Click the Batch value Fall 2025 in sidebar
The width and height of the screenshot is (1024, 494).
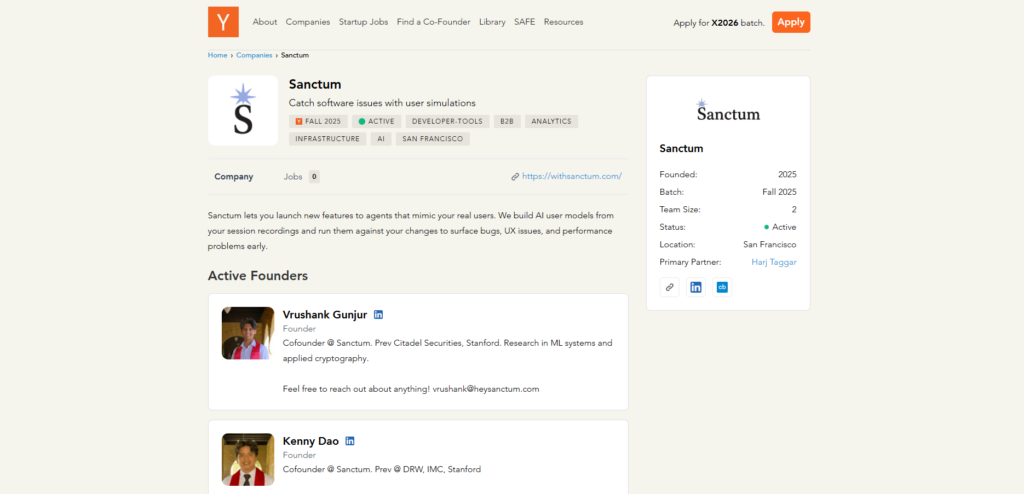pos(779,192)
